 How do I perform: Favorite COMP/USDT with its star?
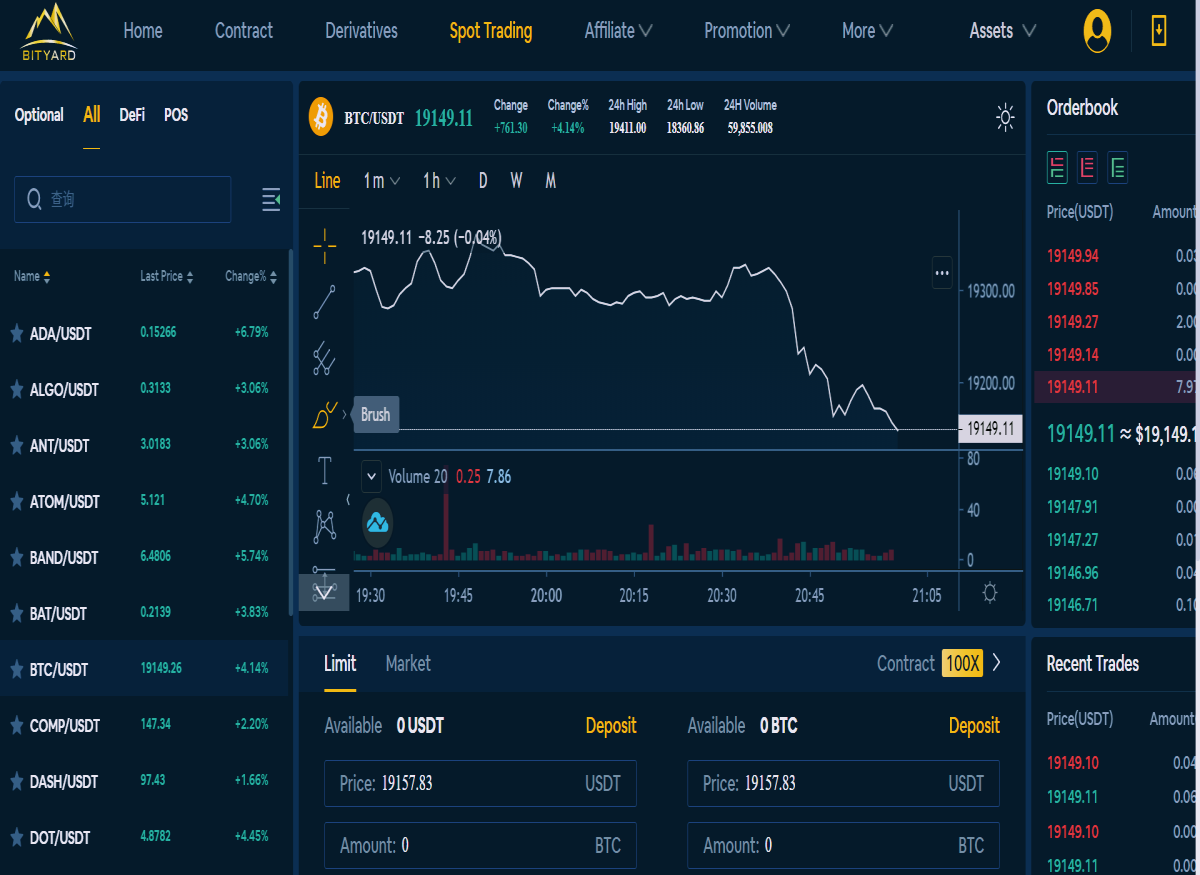coord(16,725)
